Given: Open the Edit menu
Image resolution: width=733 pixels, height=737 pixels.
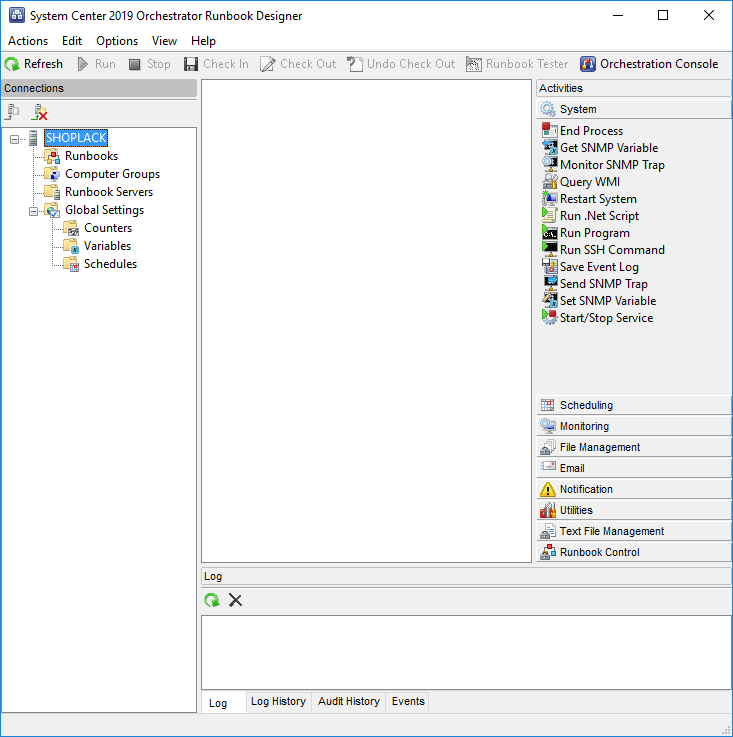Looking at the screenshot, I should click(x=72, y=41).
